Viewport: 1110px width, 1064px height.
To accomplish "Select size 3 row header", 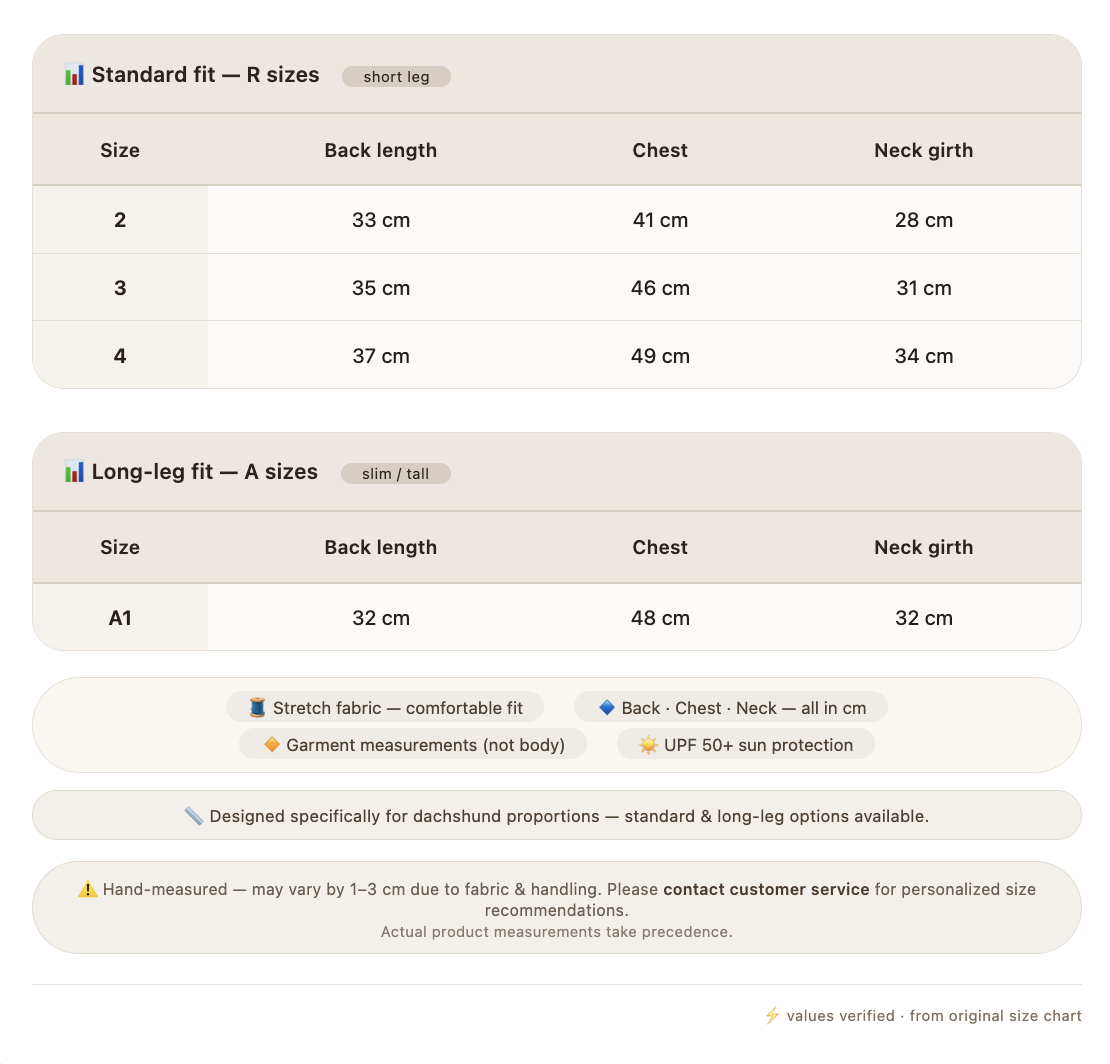I will 120,288.
